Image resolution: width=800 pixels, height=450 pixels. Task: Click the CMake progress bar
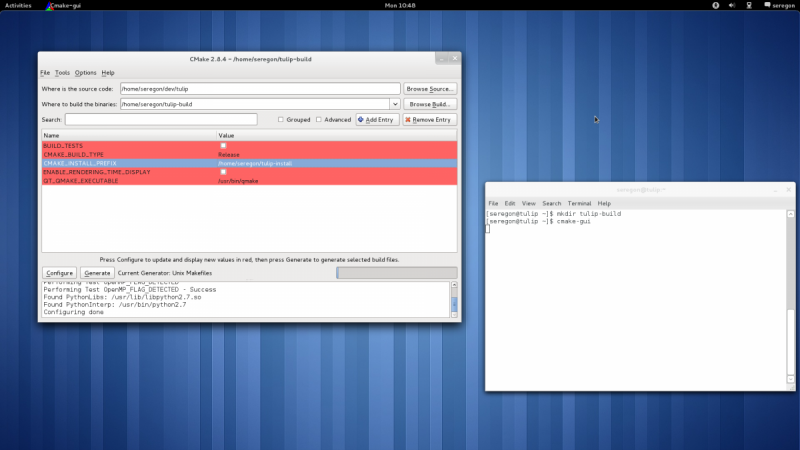pos(396,273)
